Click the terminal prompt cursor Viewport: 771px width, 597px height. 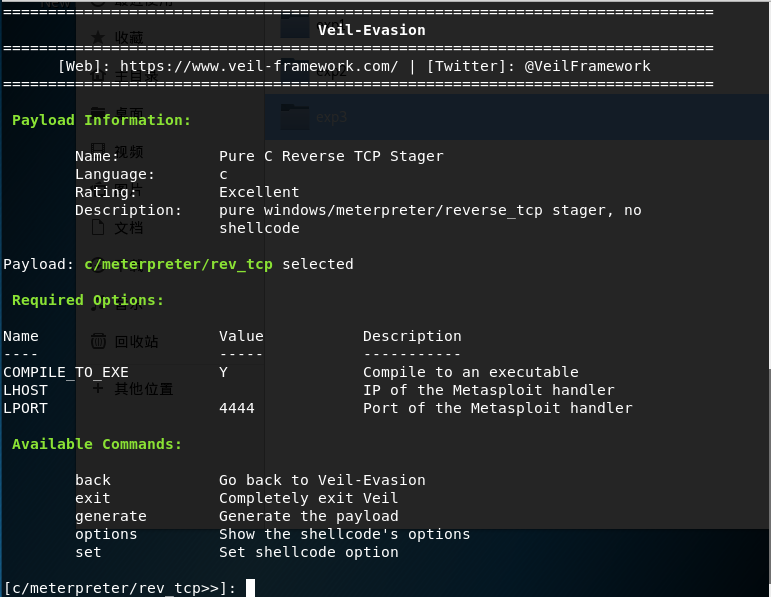[x=250, y=588]
